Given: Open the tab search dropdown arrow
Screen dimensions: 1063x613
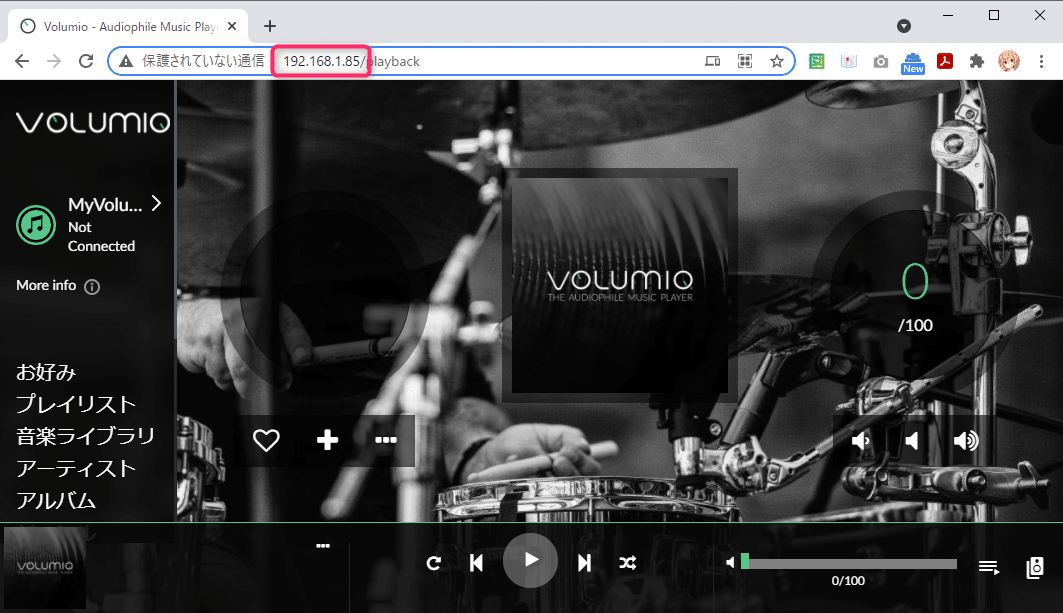Looking at the screenshot, I should point(904,26).
